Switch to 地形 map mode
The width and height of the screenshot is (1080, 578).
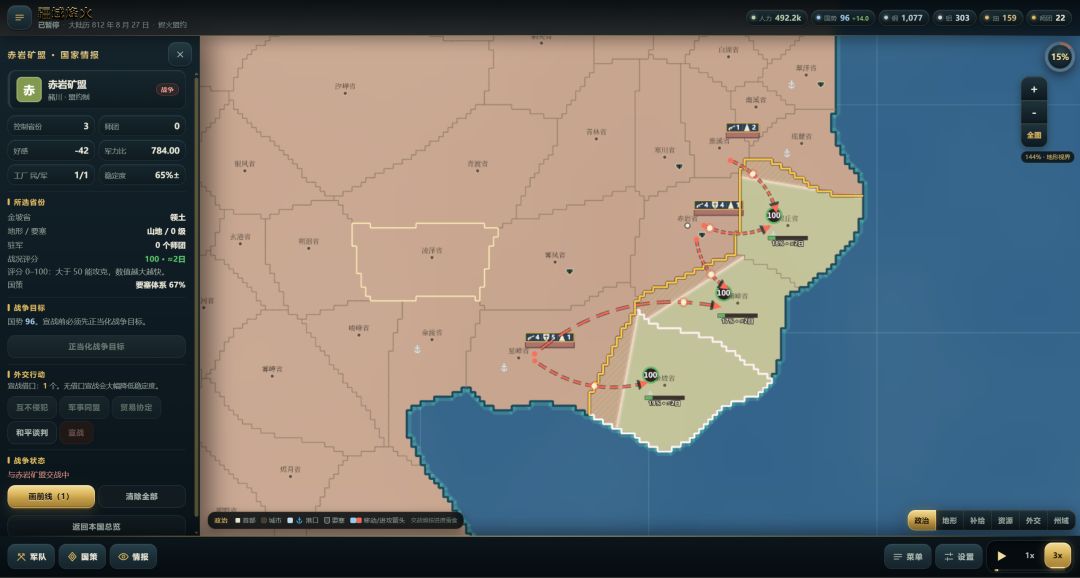pyautogui.click(x=949, y=521)
